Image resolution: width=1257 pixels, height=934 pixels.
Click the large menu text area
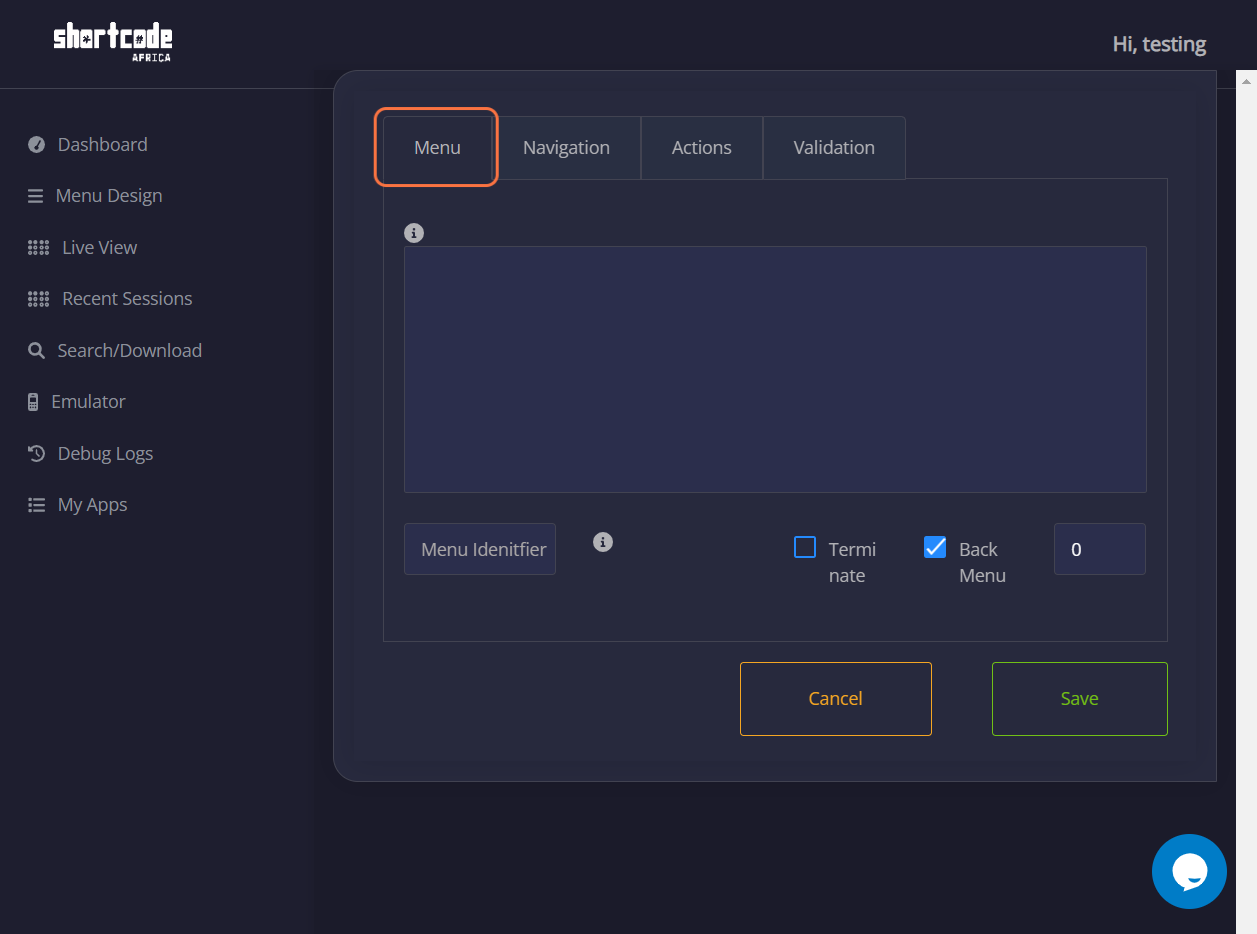775,369
